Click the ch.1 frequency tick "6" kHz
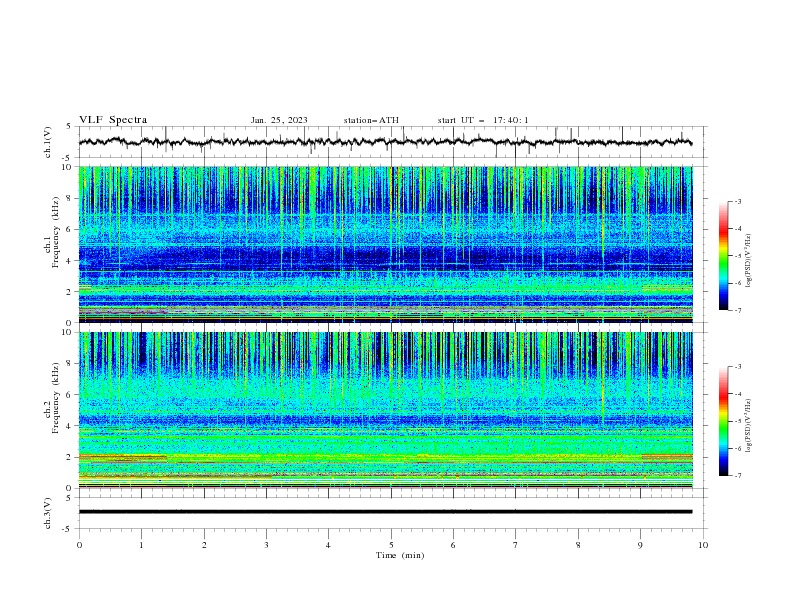 pos(71,229)
